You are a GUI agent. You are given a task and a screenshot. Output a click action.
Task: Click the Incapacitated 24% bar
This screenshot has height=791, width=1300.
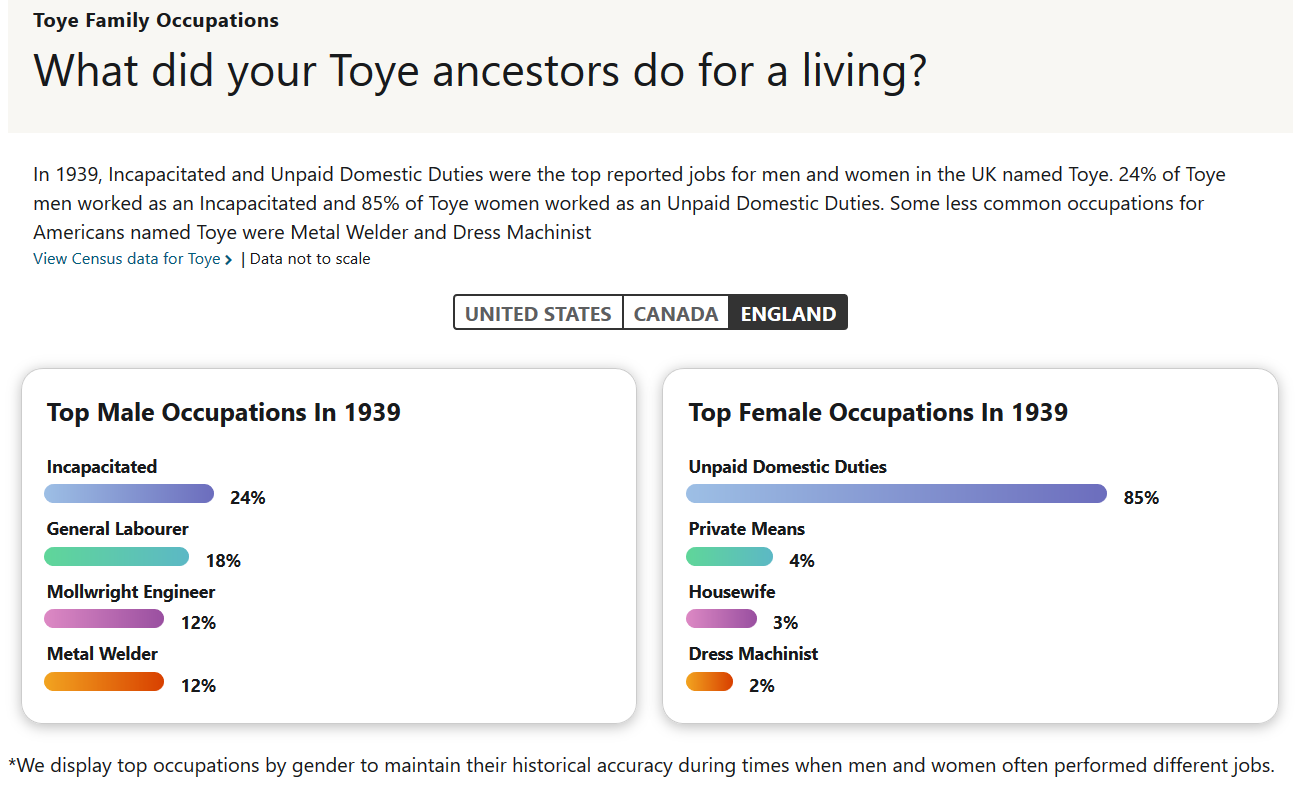129,493
